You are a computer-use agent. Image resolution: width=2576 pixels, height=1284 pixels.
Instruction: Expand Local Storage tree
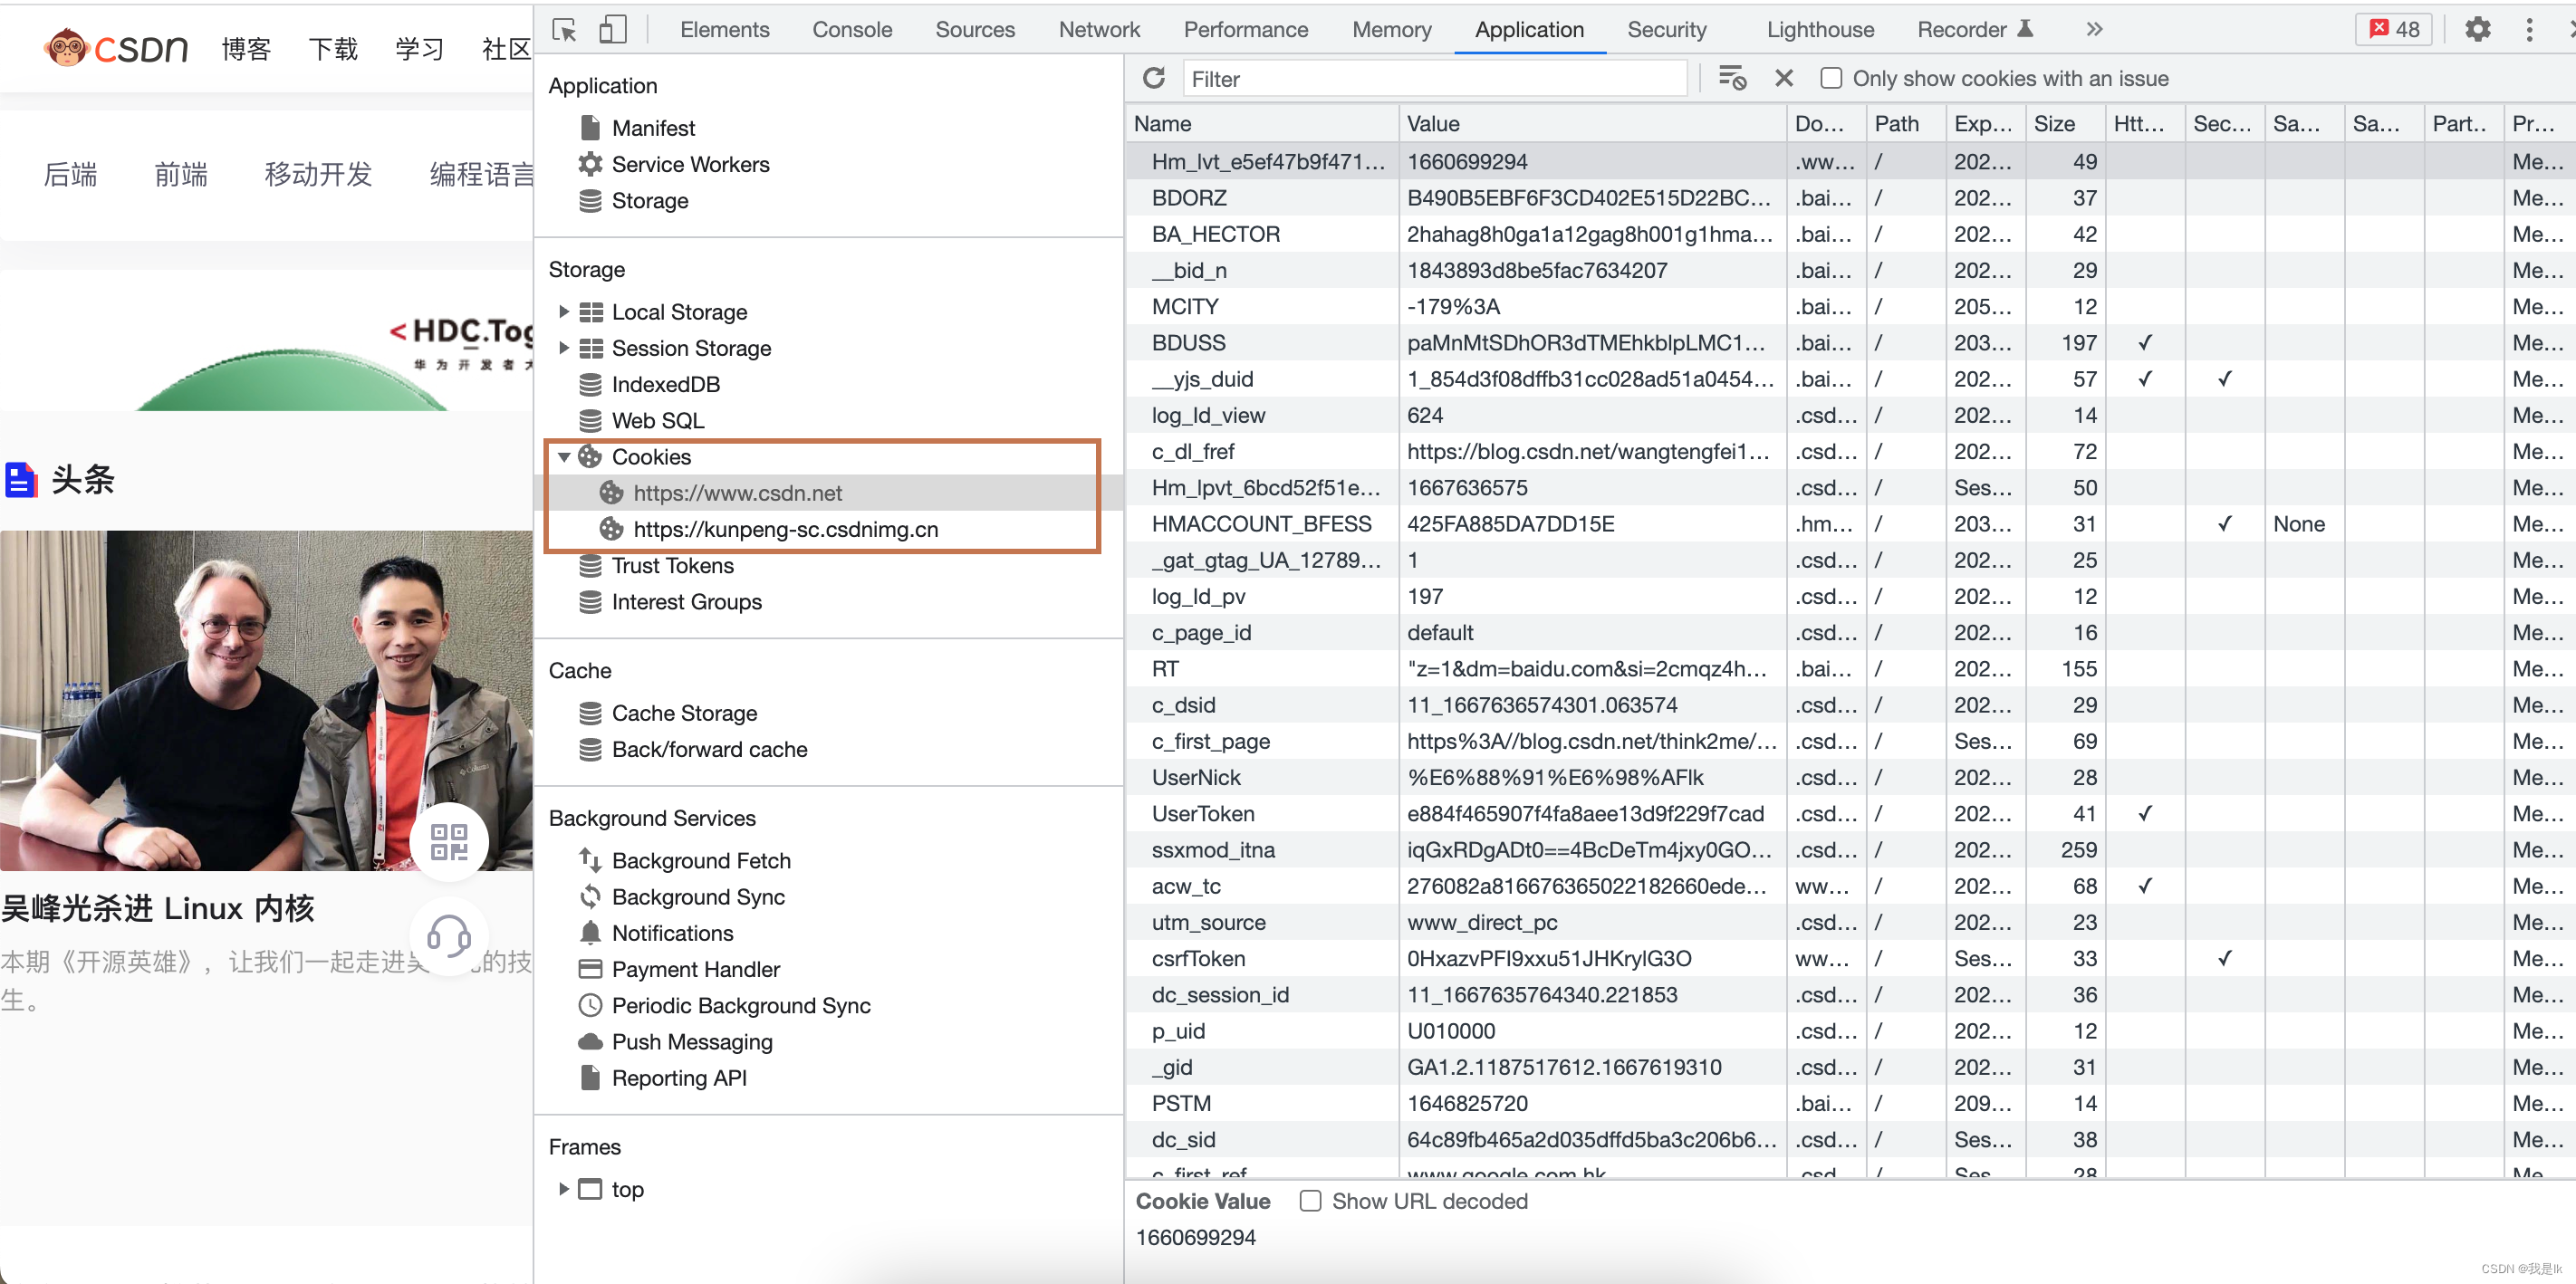(x=564, y=312)
